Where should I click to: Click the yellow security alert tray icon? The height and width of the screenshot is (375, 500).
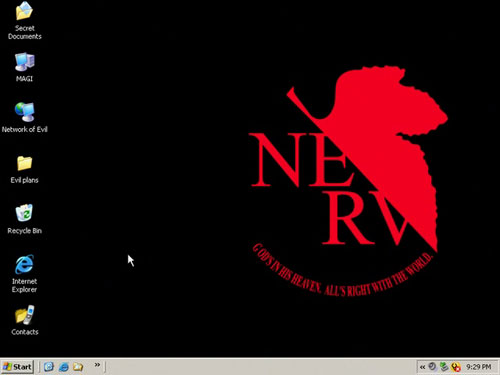455,367
